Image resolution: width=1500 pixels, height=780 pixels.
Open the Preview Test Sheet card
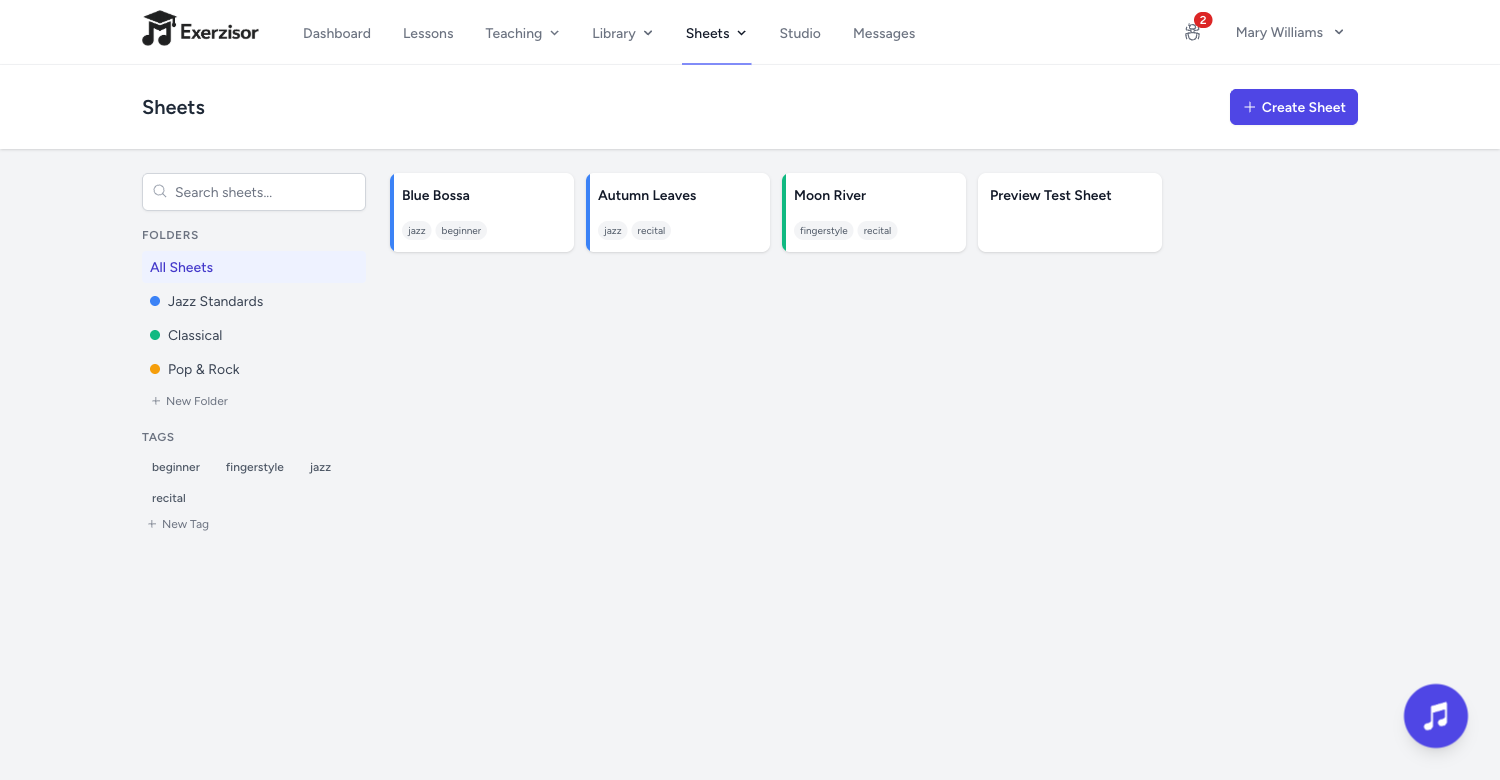(x=1070, y=213)
